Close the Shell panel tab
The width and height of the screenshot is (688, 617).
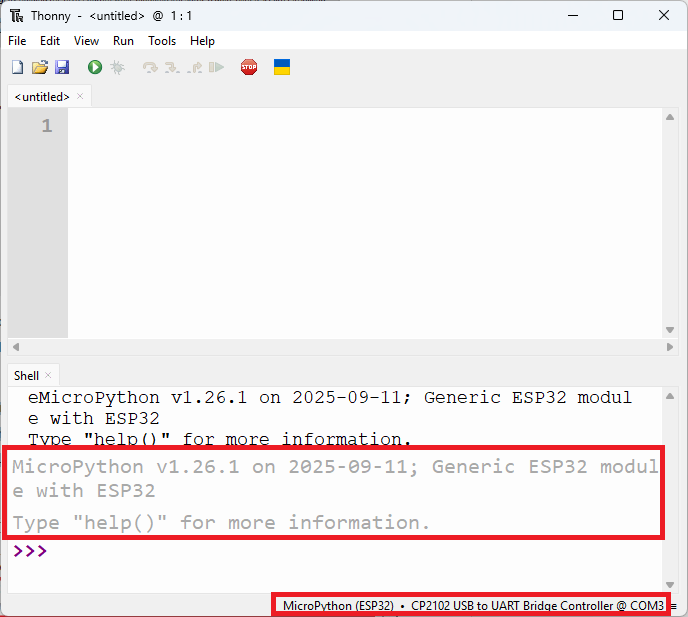pyautogui.click(x=48, y=376)
